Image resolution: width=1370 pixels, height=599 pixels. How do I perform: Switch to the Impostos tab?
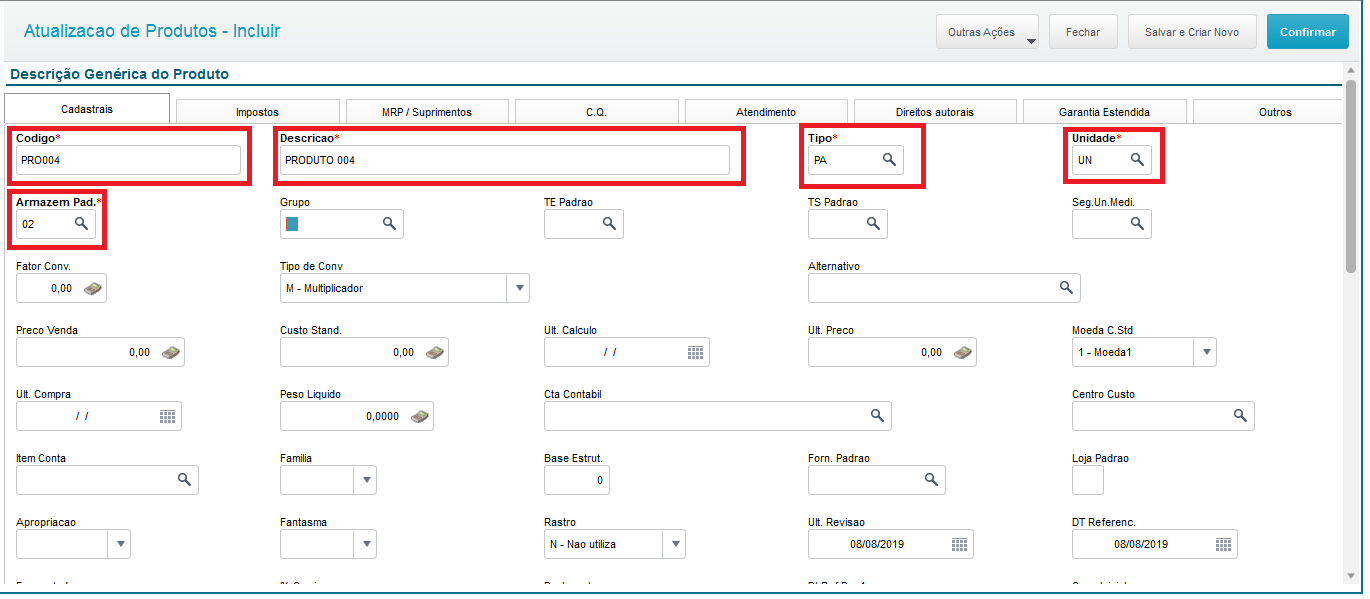257,112
